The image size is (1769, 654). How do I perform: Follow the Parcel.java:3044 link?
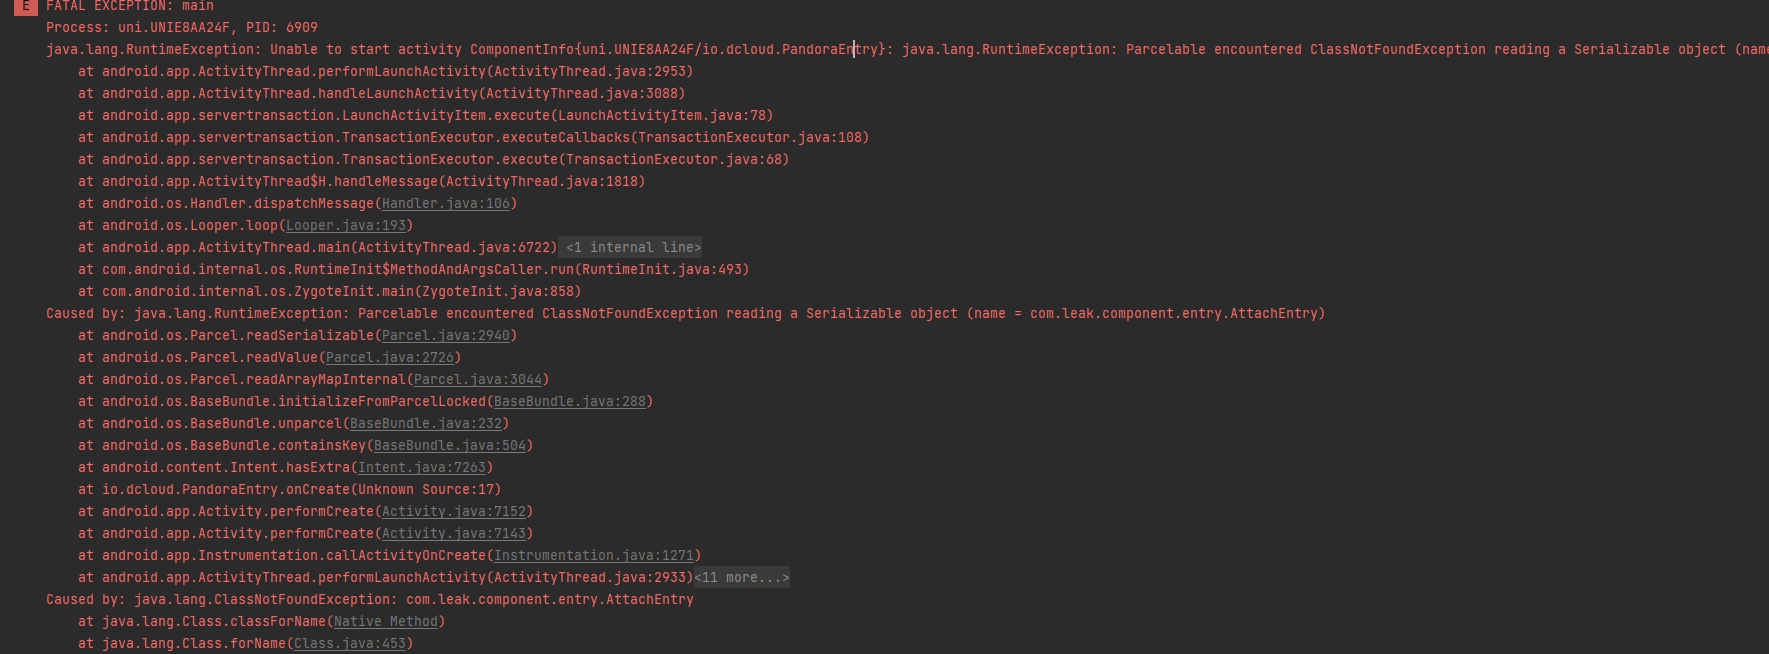click(x=477, y=379)
